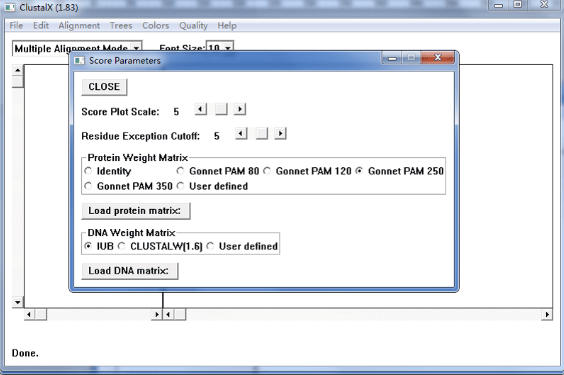Open the Edit menu

click(x=41, y=26)
